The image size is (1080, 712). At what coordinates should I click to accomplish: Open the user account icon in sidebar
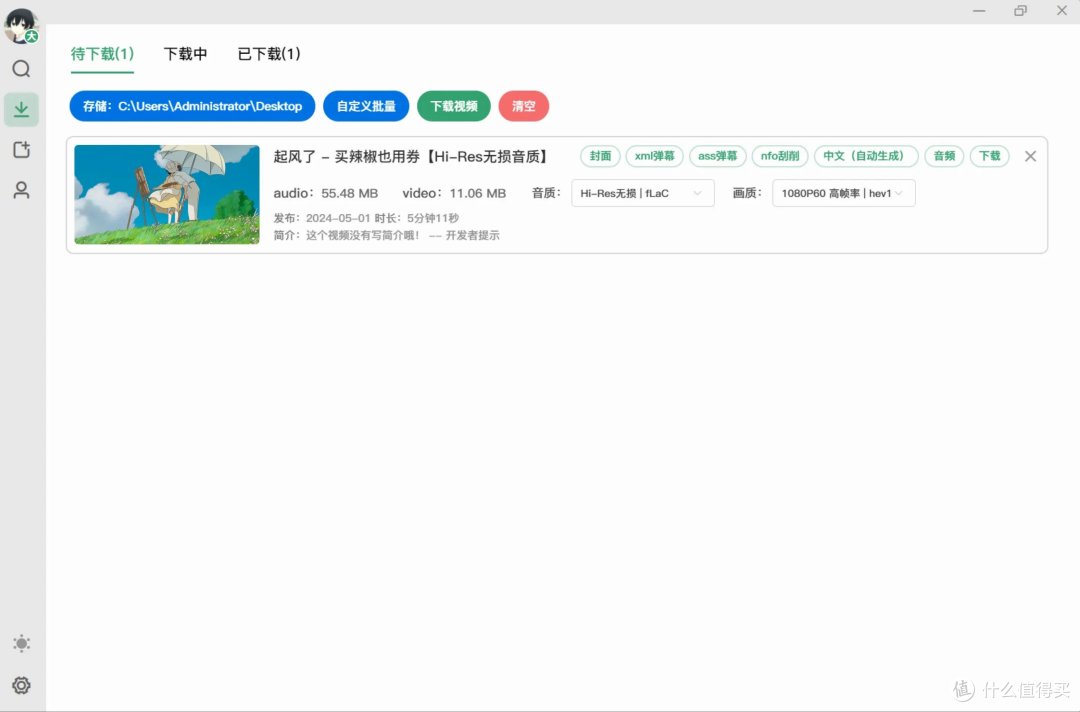21,189
